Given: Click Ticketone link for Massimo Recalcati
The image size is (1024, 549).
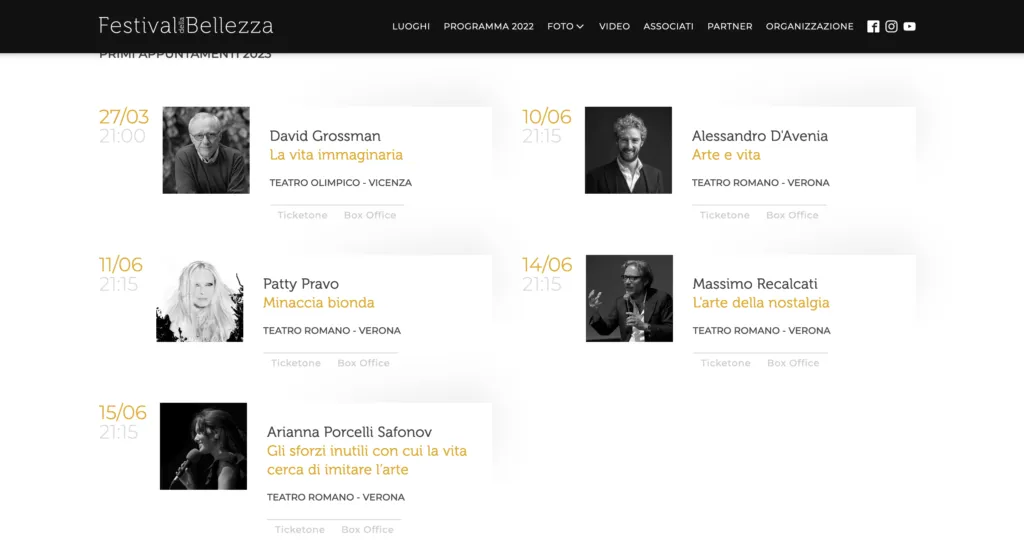Looking at the screenshot, I should [x=725, y=363].
